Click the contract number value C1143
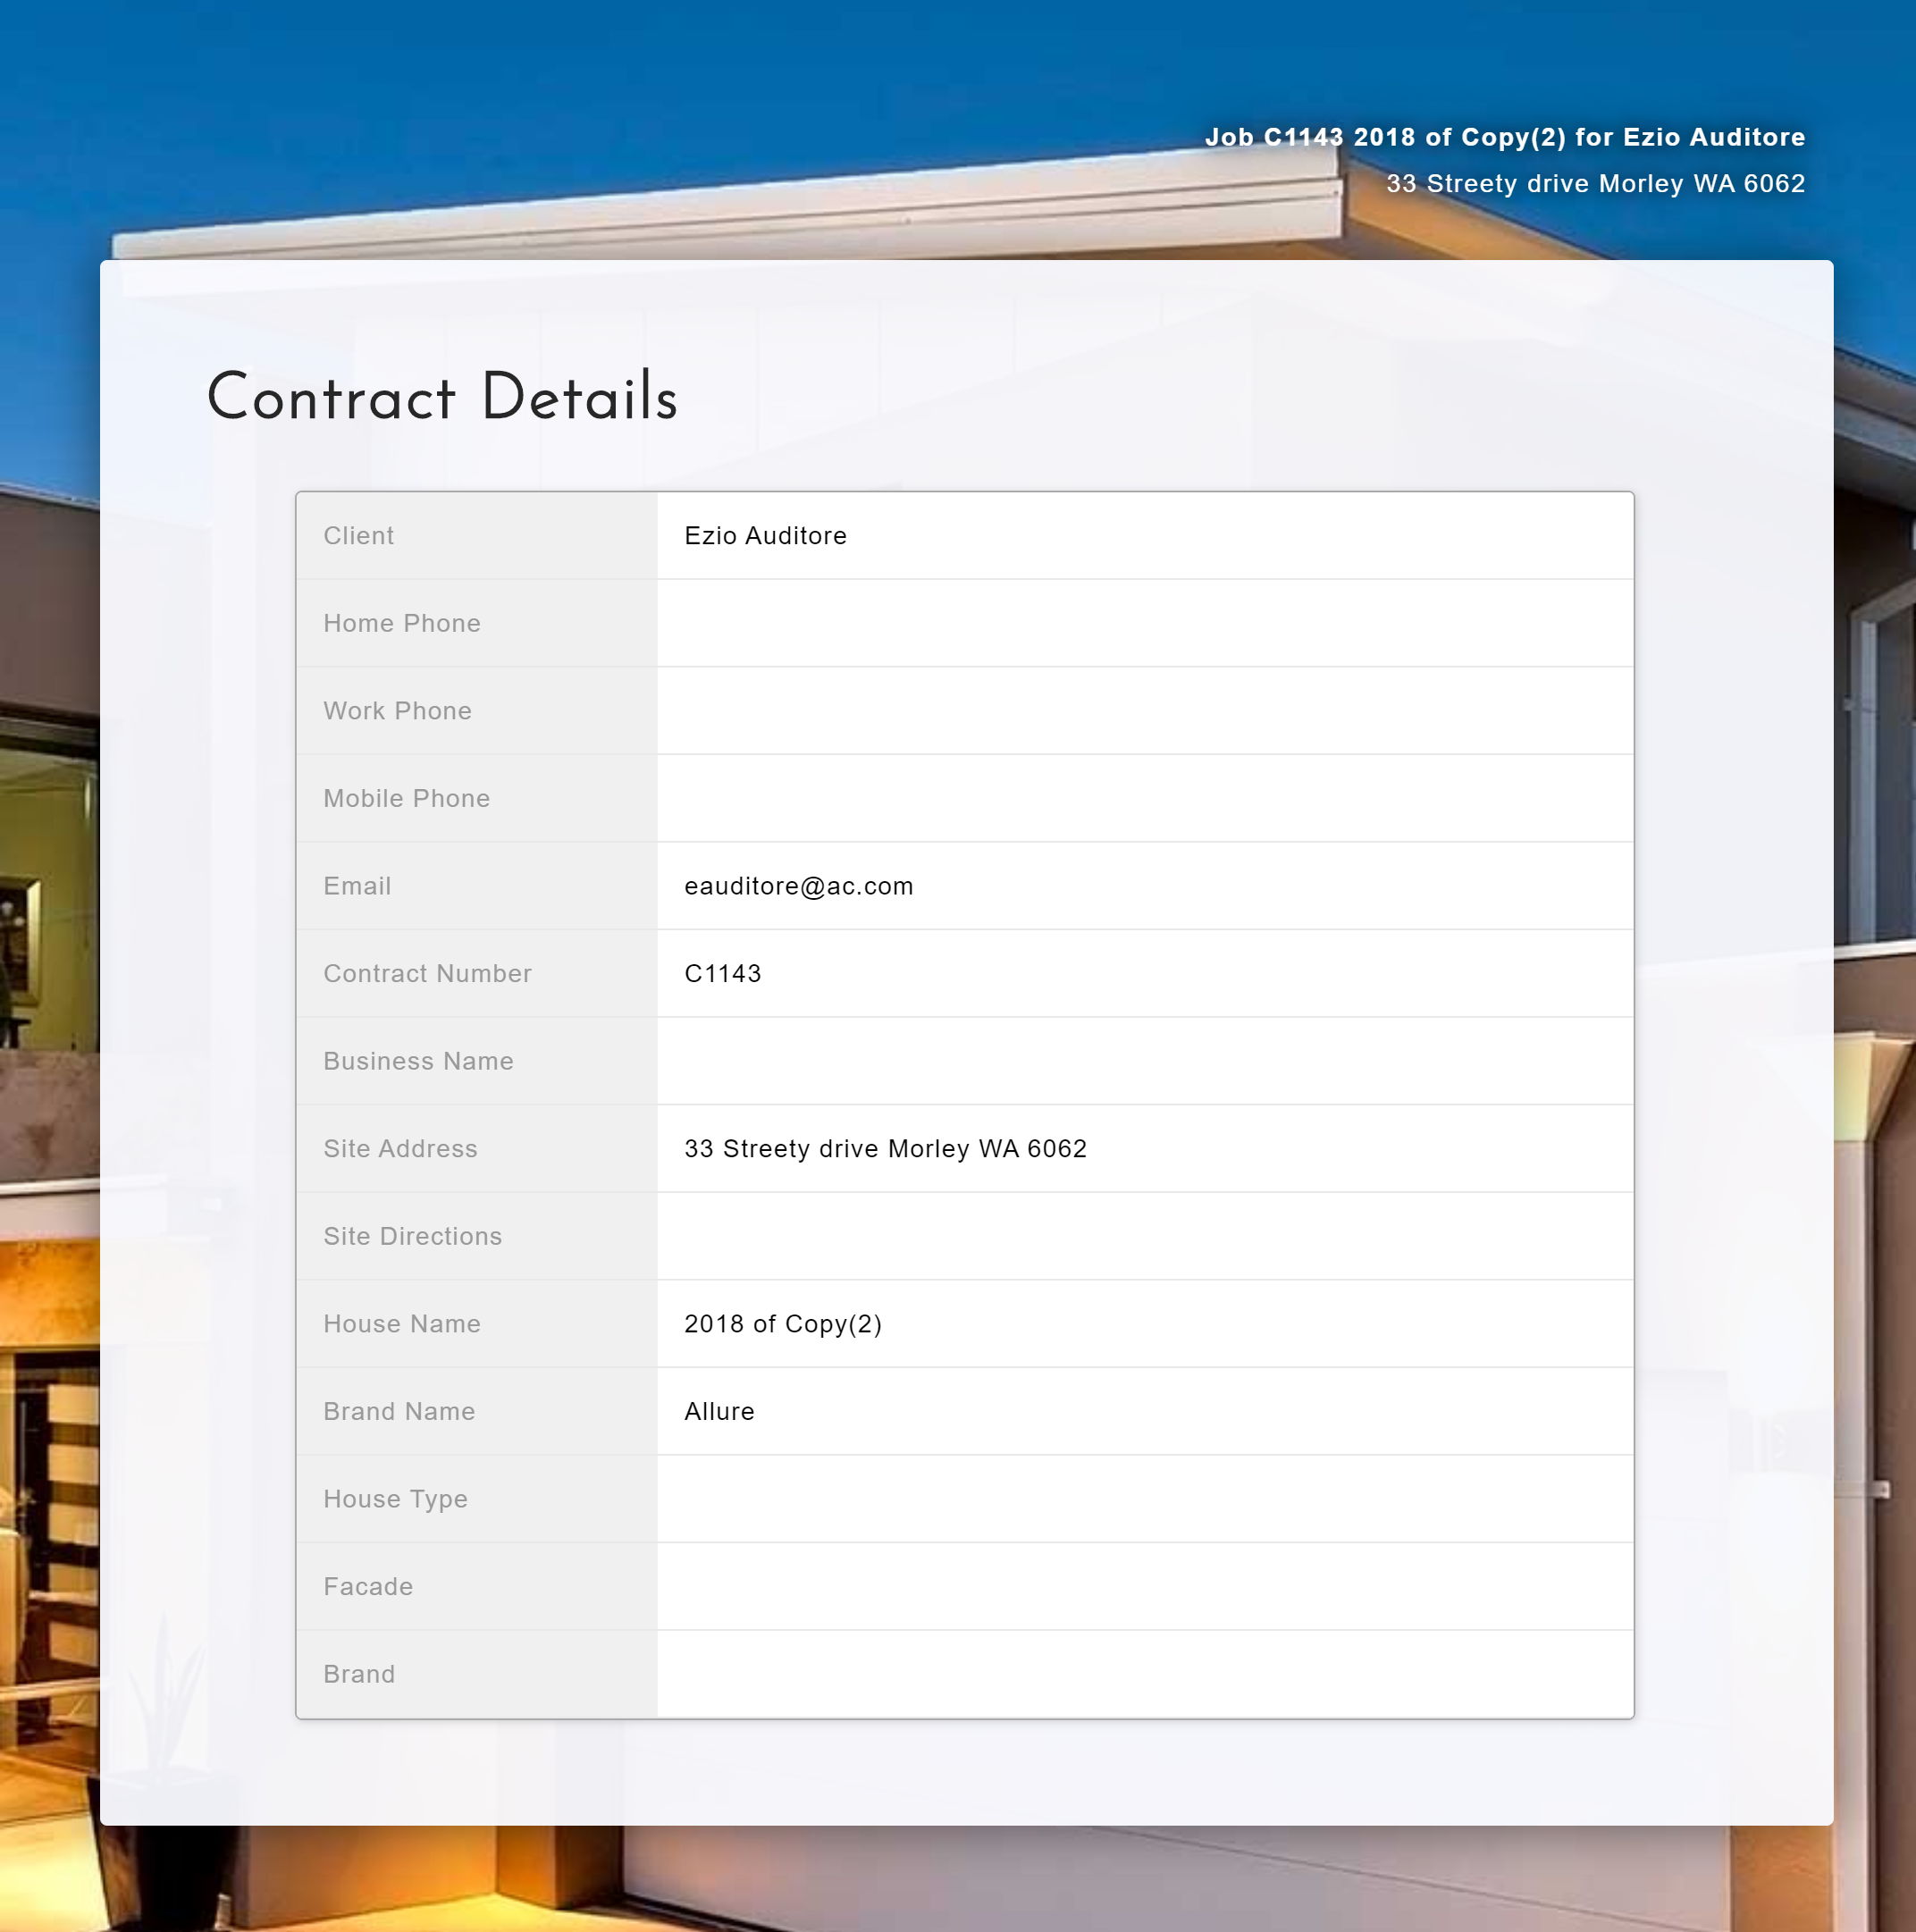This screenshot has height=1932, width=1916. [722, 974]
